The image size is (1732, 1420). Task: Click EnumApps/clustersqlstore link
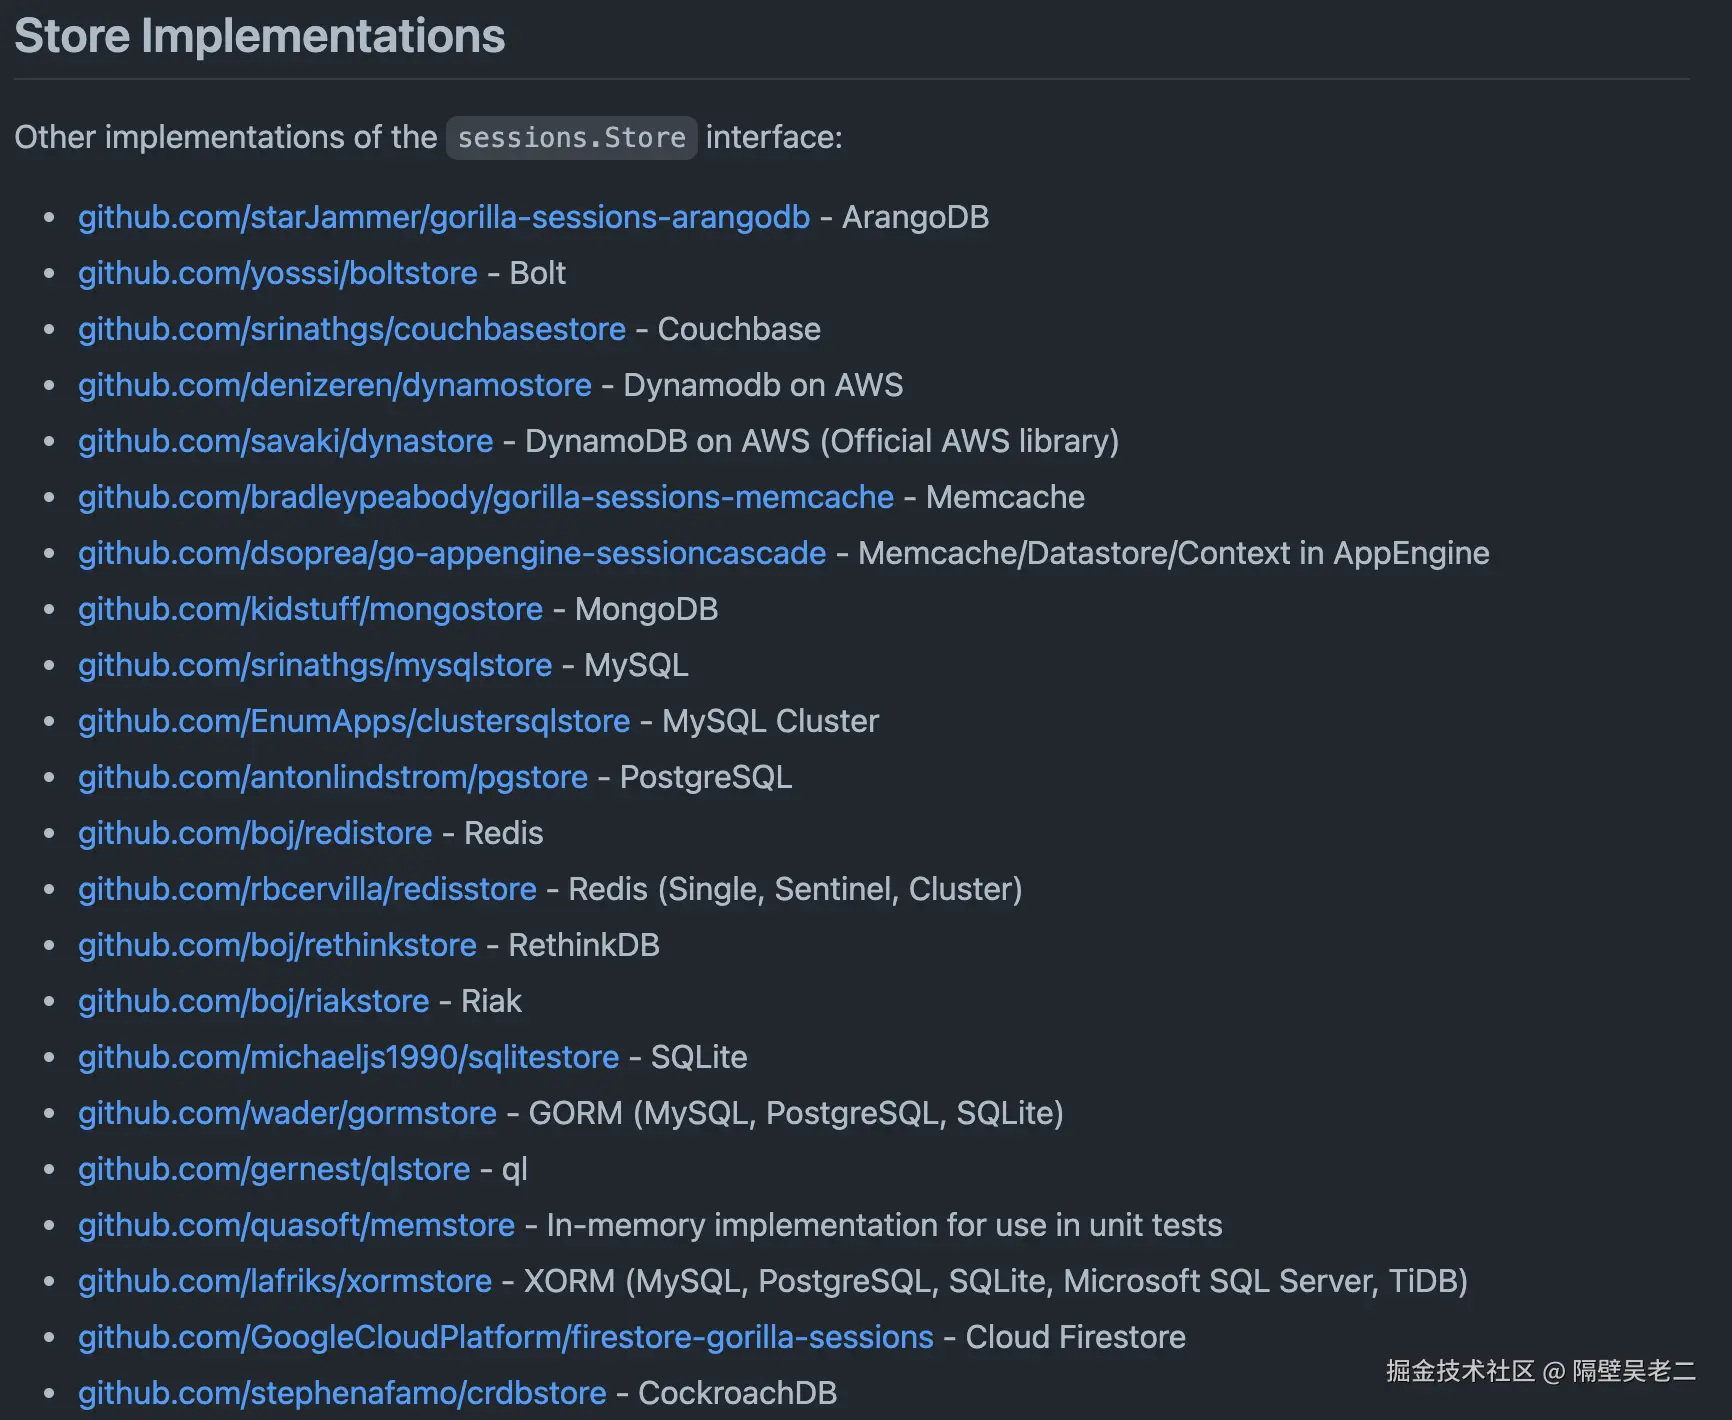(x=354, y=721)
